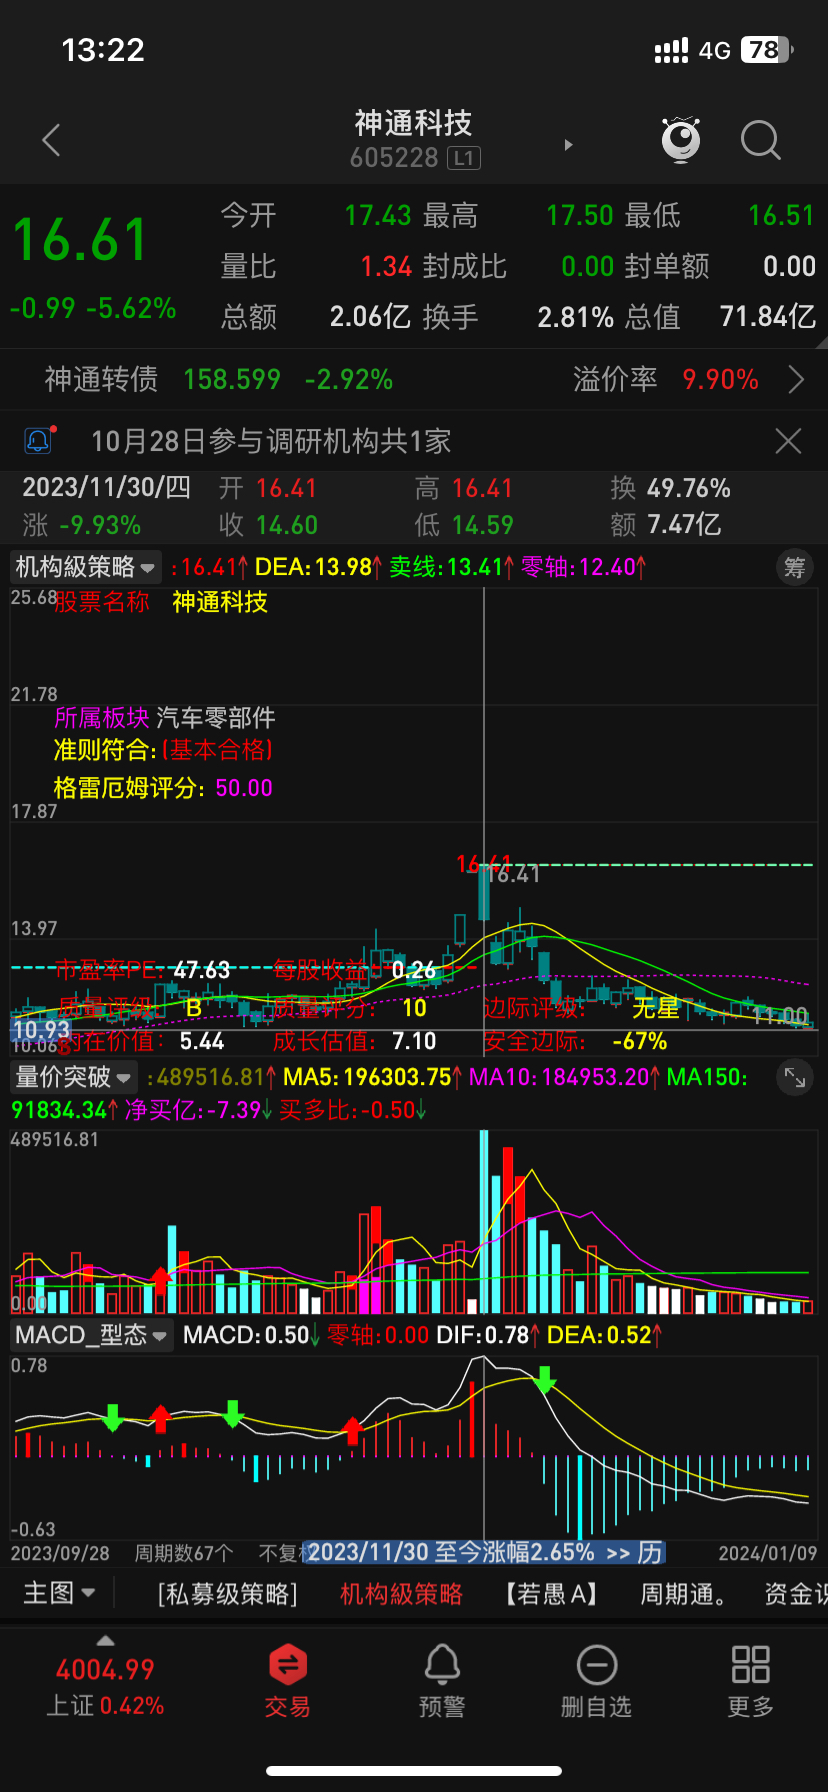Select the 机构級策略 bottom tab
Screen dimensions: 828x1792
pyautogui.click(x=401, y=1594)
